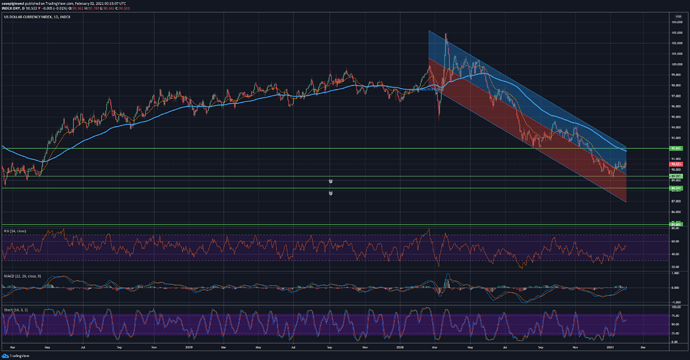The width and height of the screenshot is (690, 360).
Task: Click the second green price tag near 89
Action: (x=675, y=176)
